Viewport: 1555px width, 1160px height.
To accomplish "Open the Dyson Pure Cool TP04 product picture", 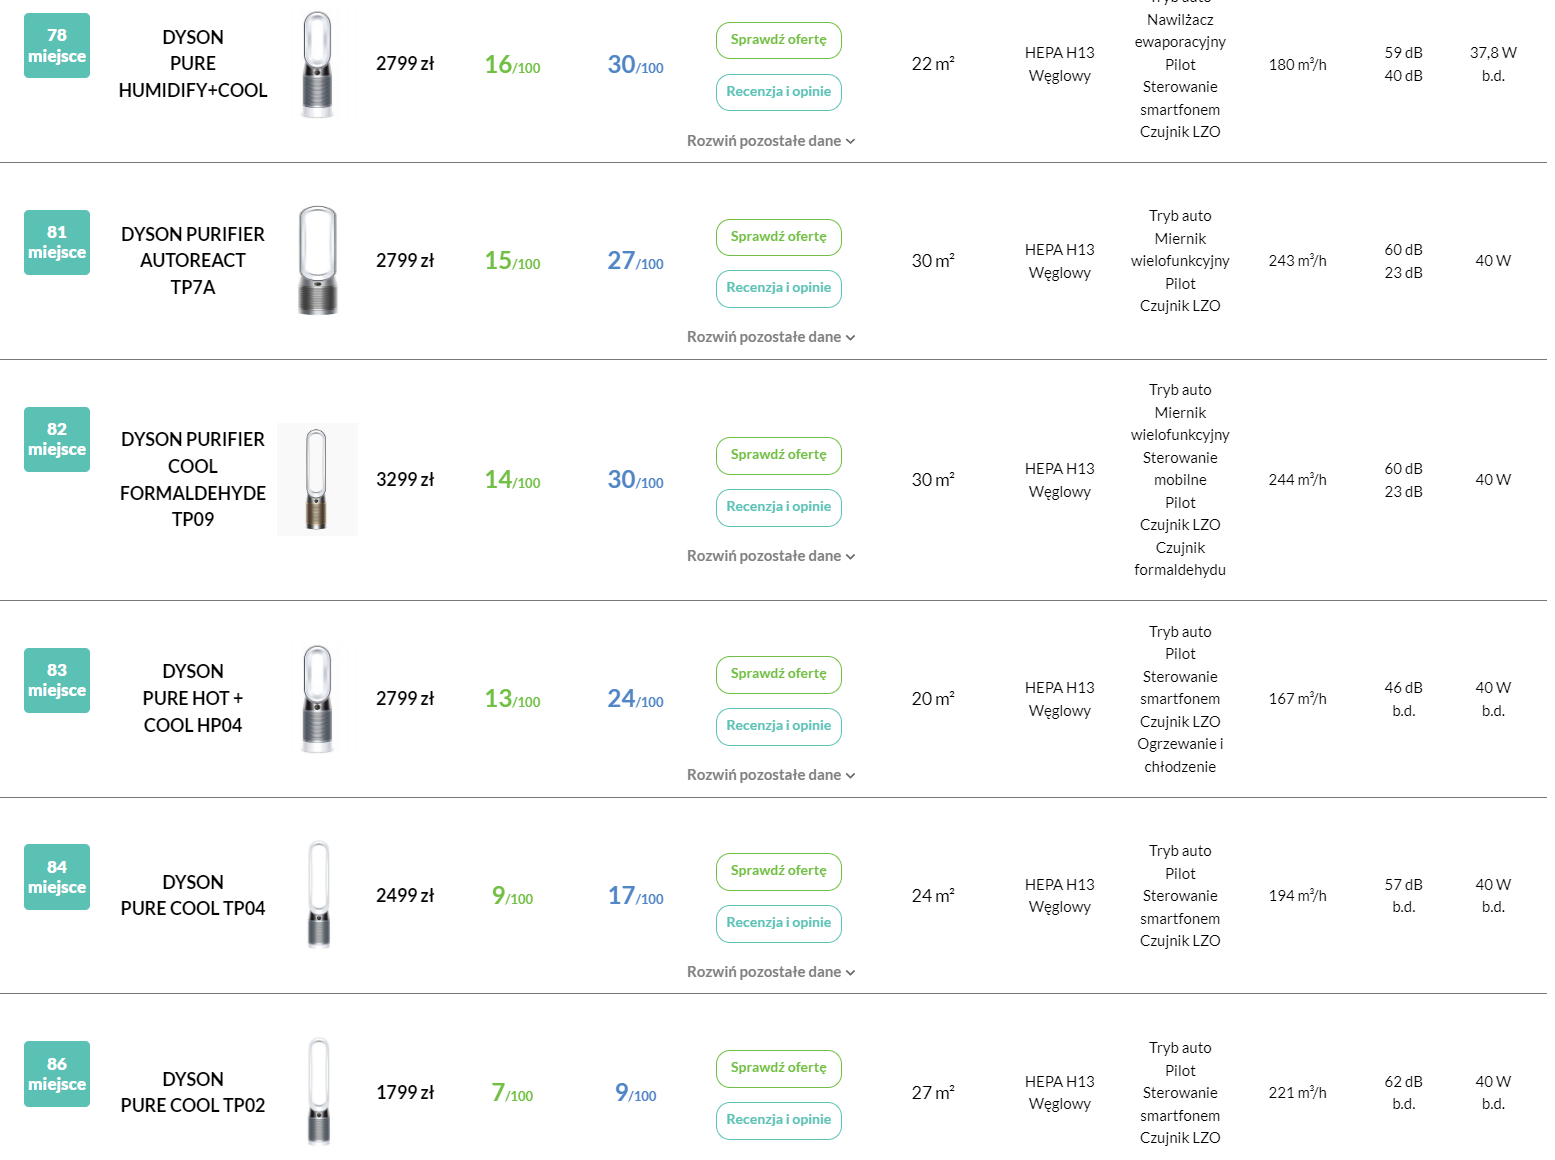I will [318, 895].
